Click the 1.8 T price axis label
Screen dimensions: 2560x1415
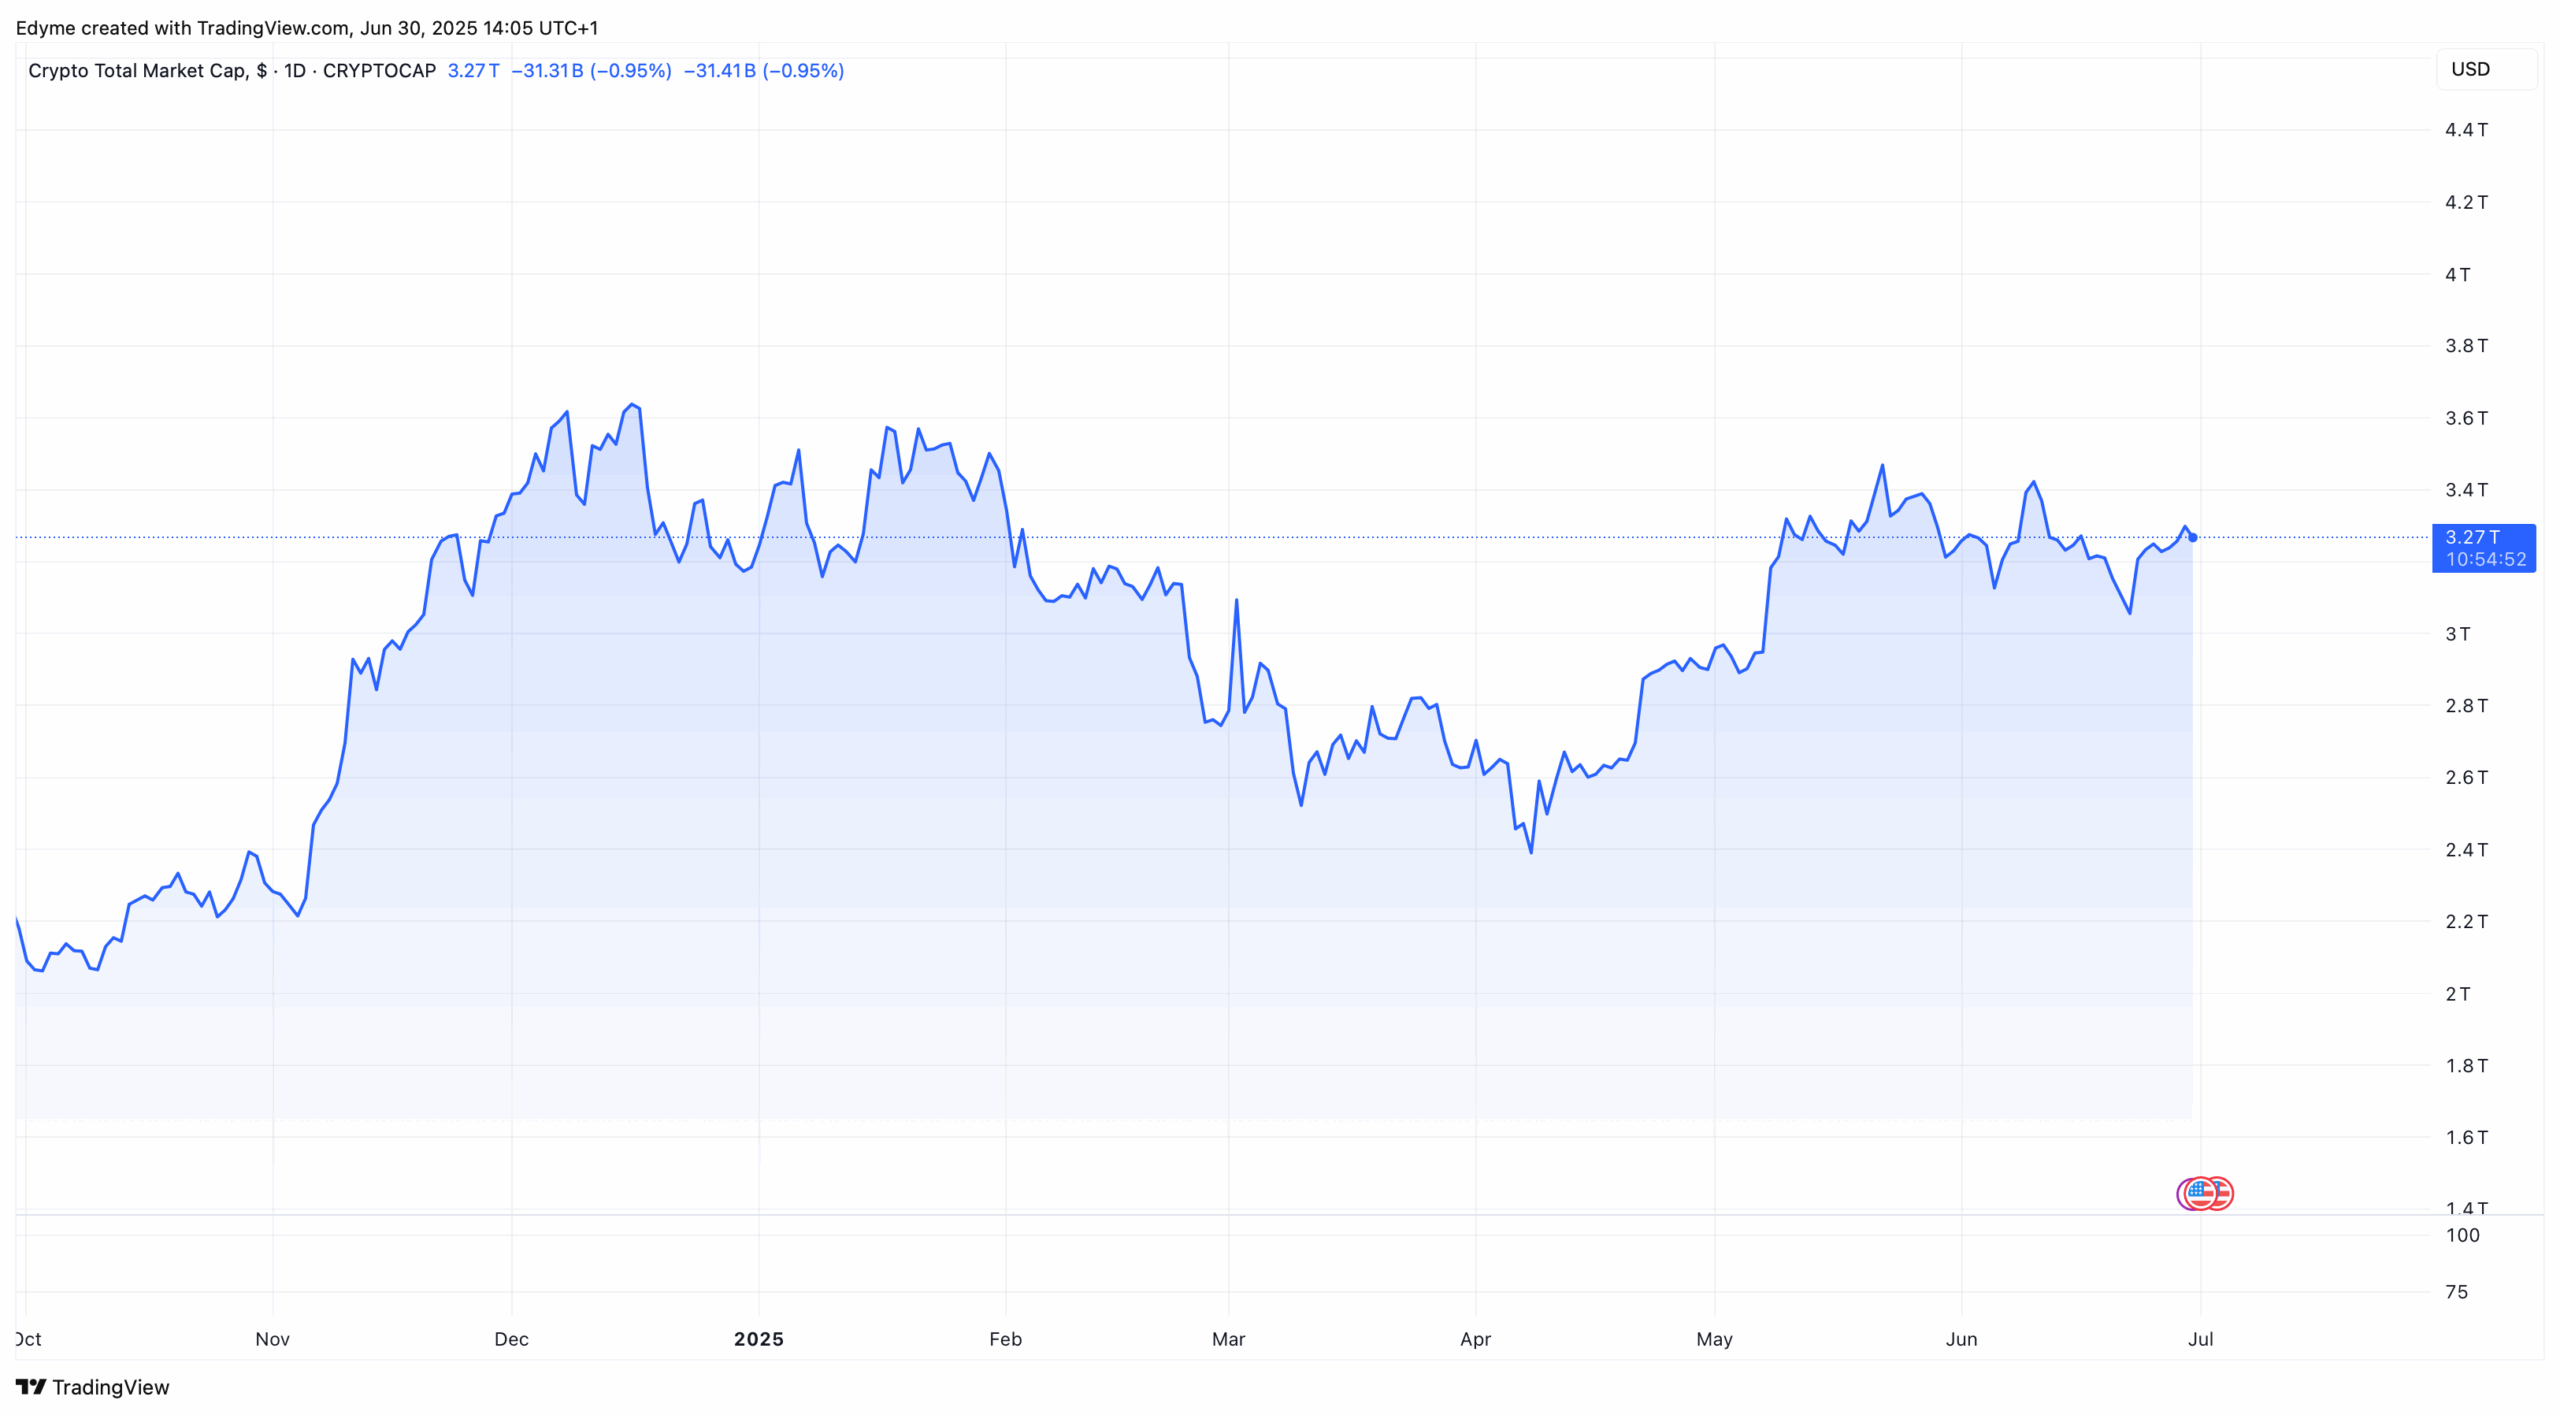tap(2466, 1066)
